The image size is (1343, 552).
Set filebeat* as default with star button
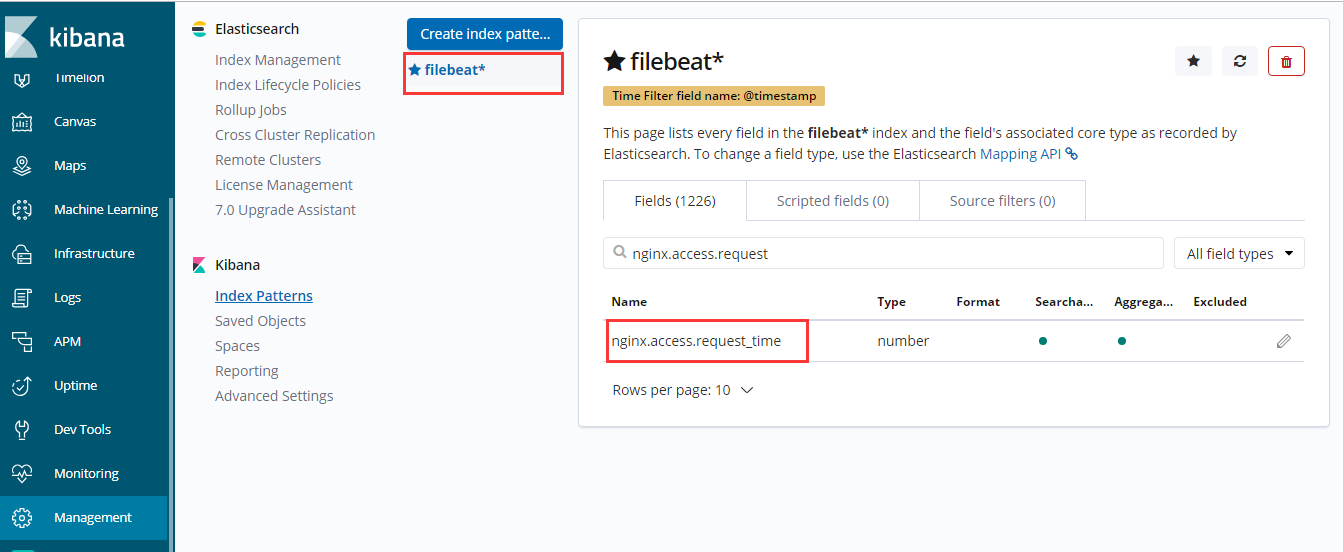click(x=1193, y=61)
